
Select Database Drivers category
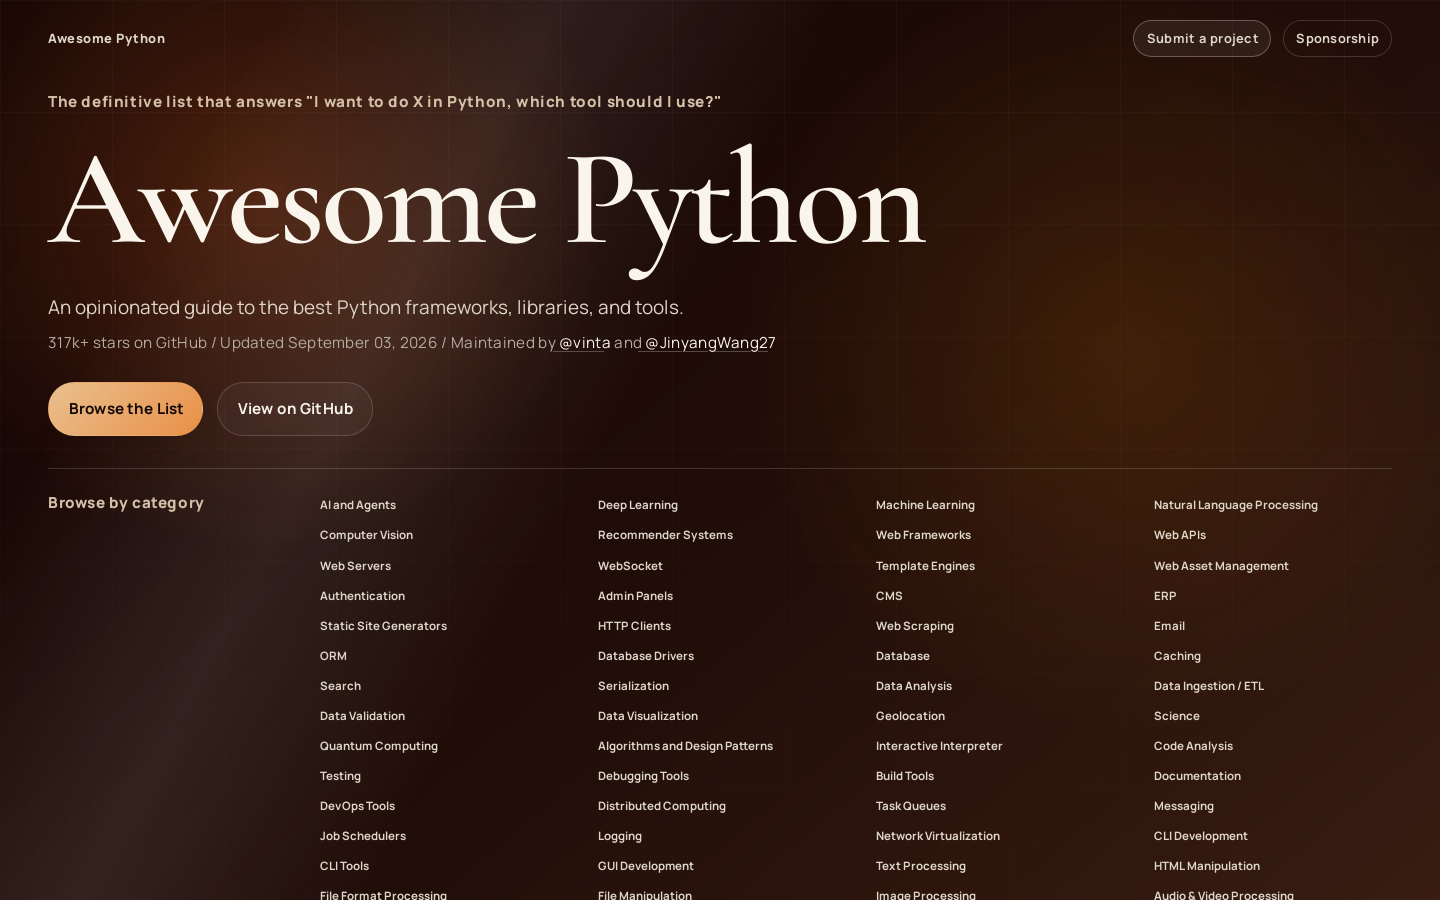click(x=646, y=656)
